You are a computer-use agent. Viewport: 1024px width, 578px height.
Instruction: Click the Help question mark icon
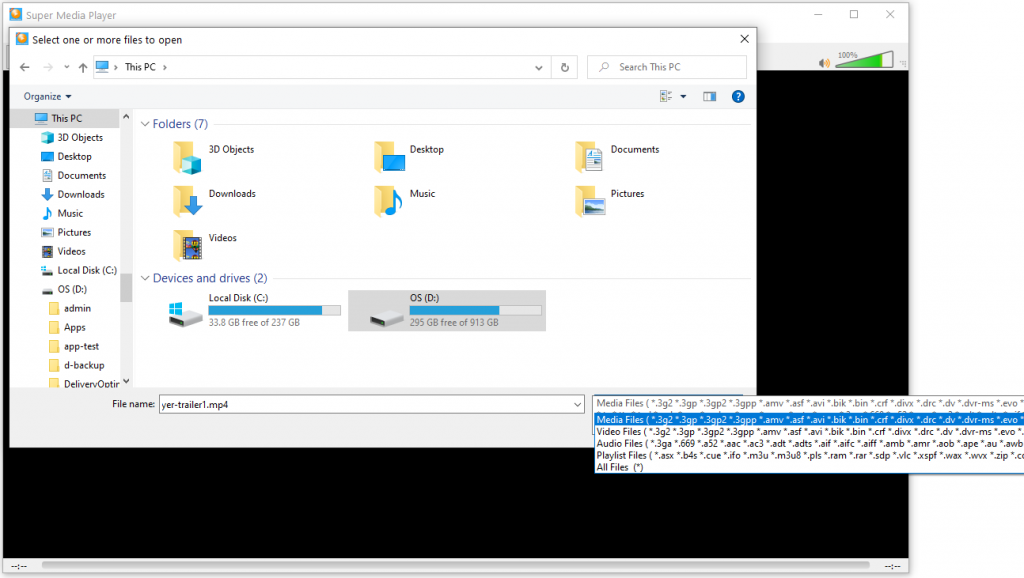tap(738, 96)
